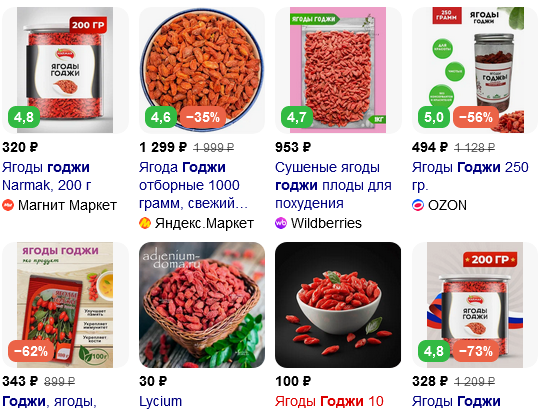The height and width of the screenshot is (409, 539).
Task: Click the −73% discount badge
Action: [476, 351]
